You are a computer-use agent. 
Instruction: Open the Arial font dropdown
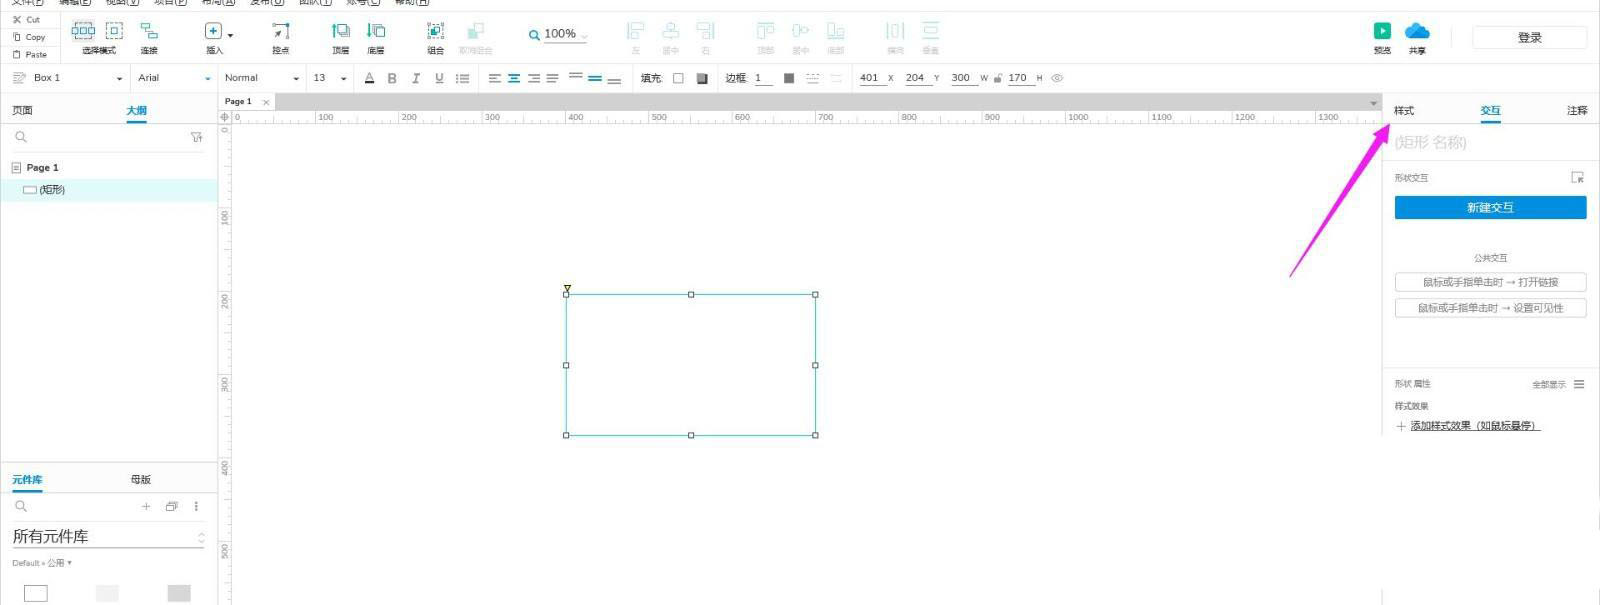click(x=174, y=78)
